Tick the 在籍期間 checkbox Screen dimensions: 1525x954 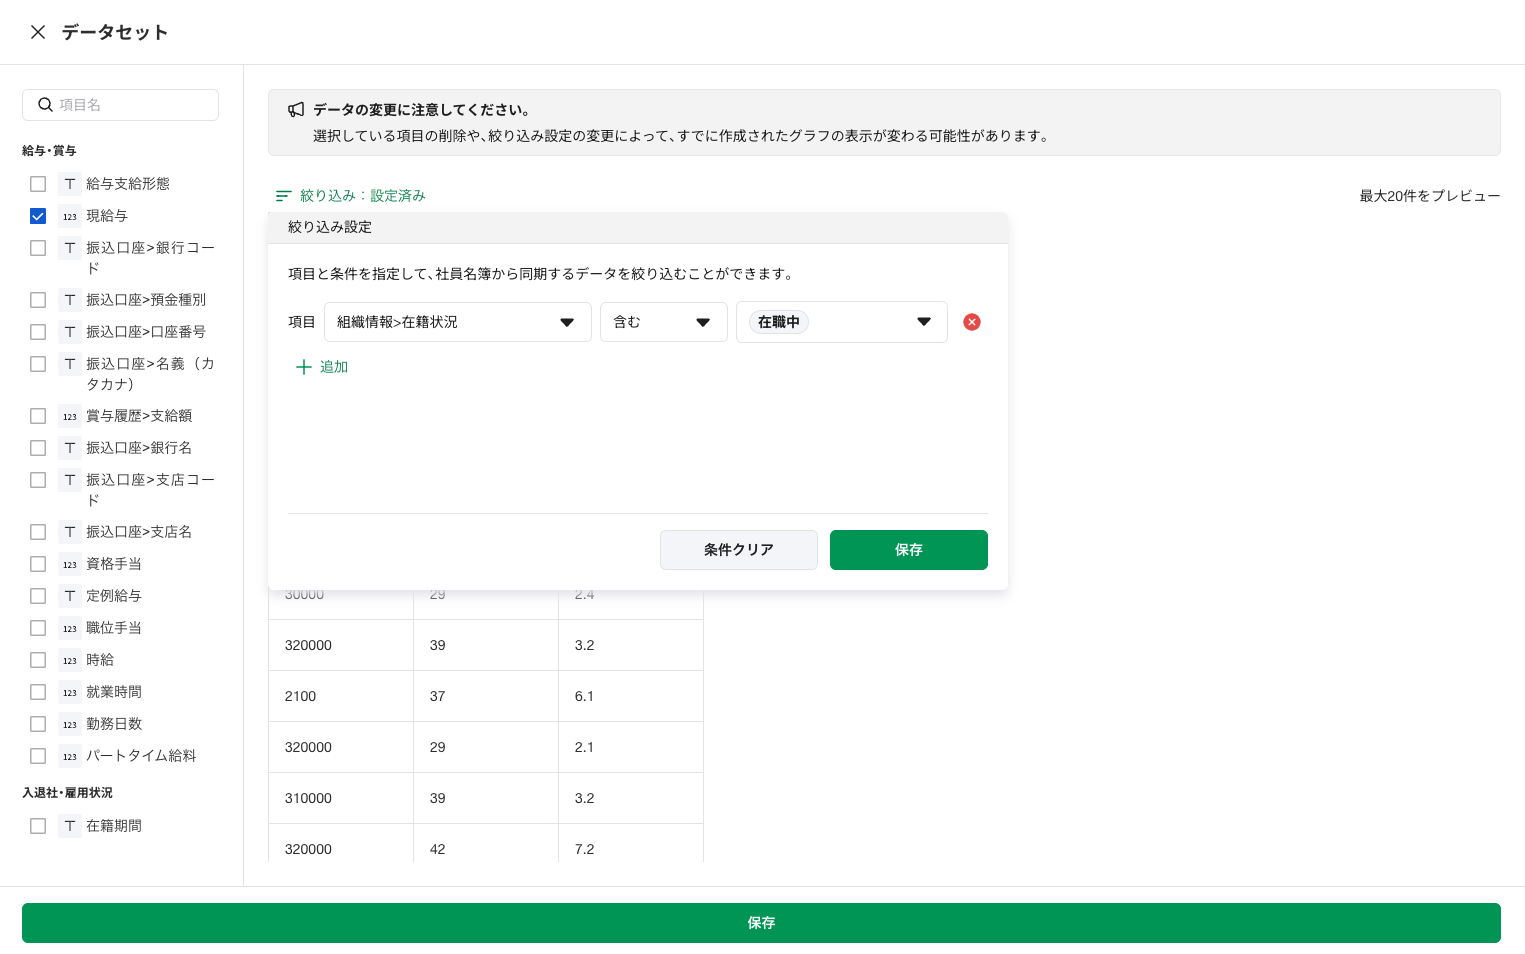tap(38, 826)
